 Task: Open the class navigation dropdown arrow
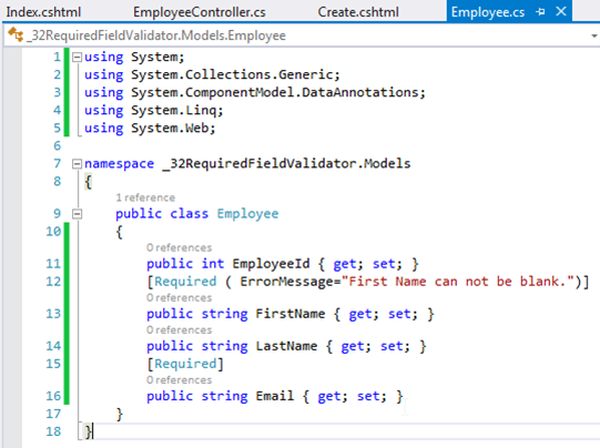pyautogui.click(x=594, y=36)
